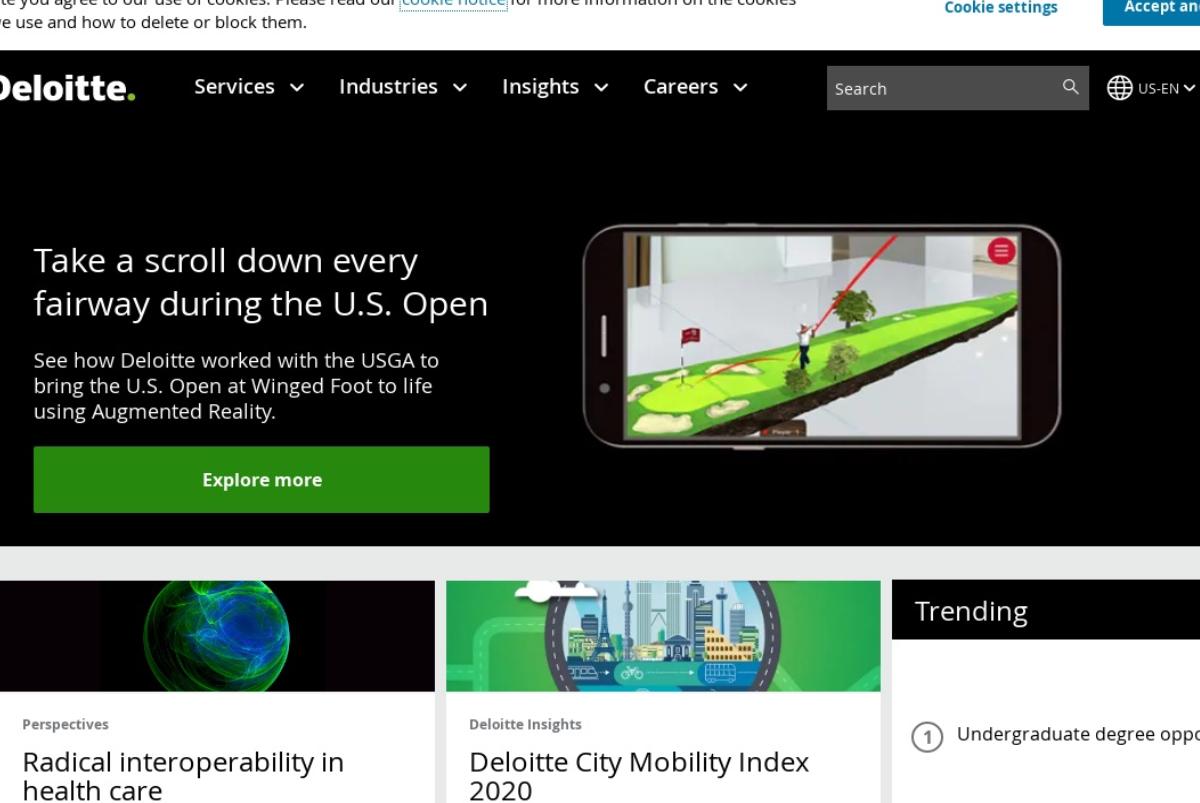
Task: Open the Insights menu
Action: pyautogui.click(x=540, y=87)
